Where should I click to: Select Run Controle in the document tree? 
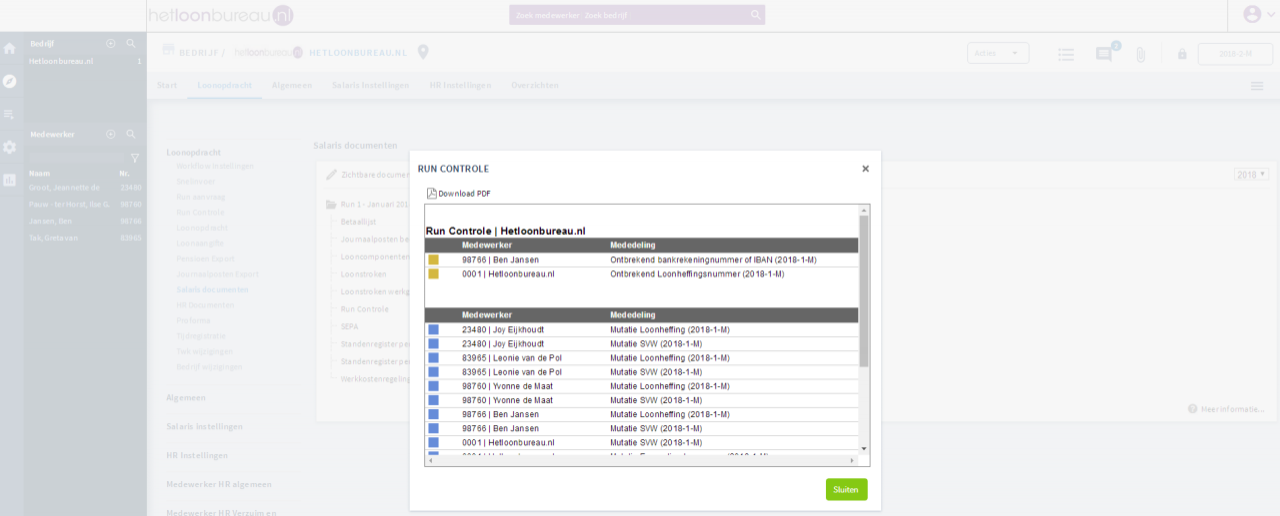[365, 309]
